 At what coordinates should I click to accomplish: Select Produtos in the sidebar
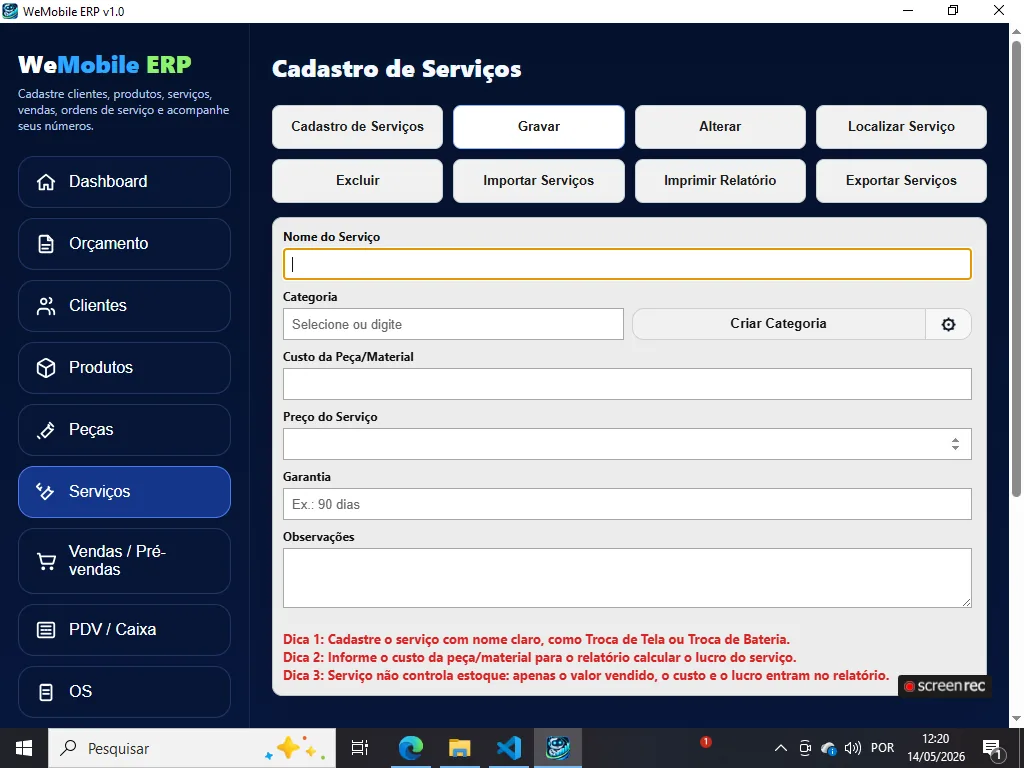[124, 368]
